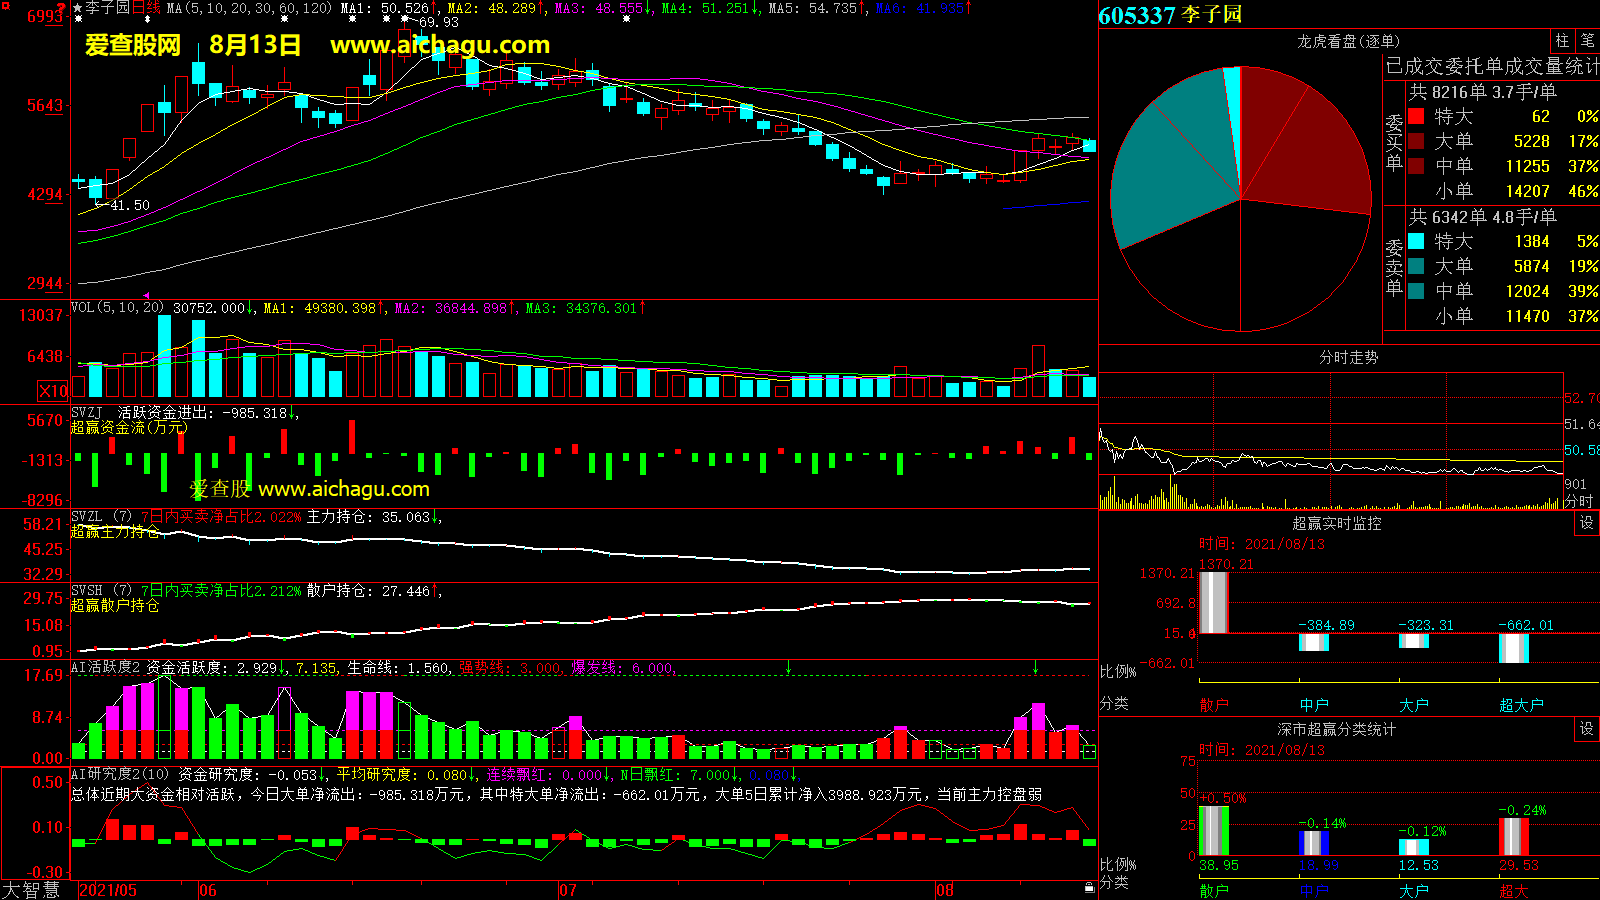This screenshot has width=1600, height=900.
Task: Click the 大智慧 logo in bottom-left corner
Action: click(32, 890)
